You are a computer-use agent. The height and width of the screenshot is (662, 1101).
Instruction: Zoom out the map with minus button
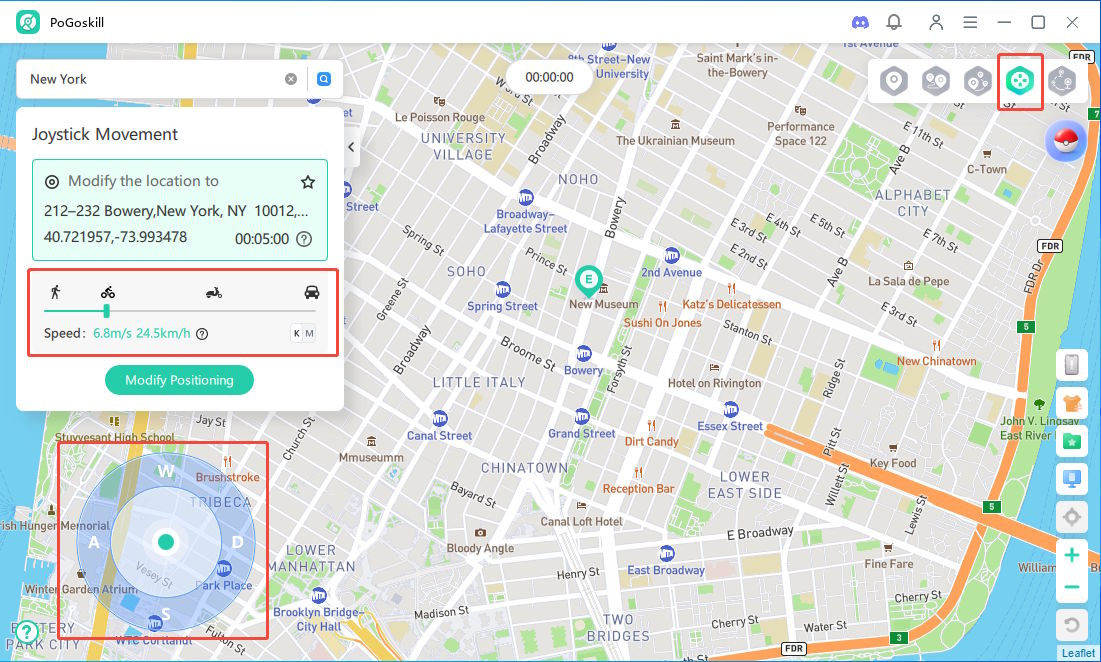click(x=1072, y=587)
